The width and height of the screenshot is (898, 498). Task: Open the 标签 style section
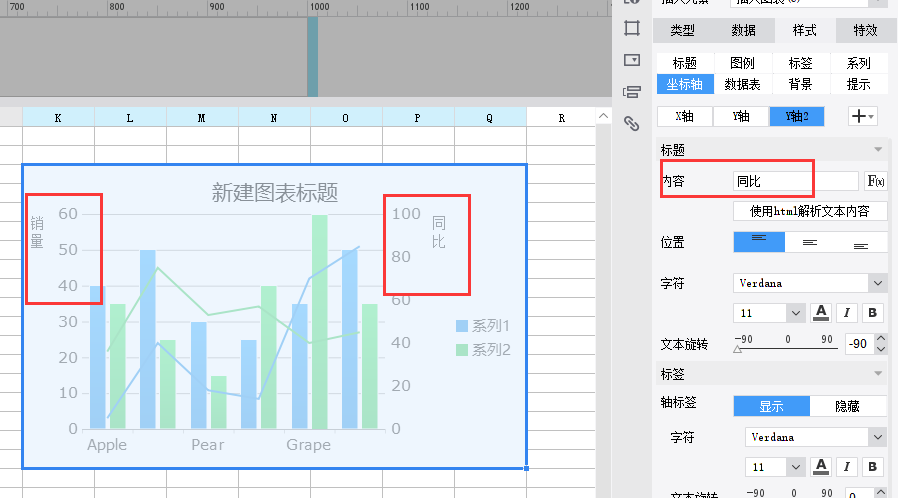coord(801,63)
